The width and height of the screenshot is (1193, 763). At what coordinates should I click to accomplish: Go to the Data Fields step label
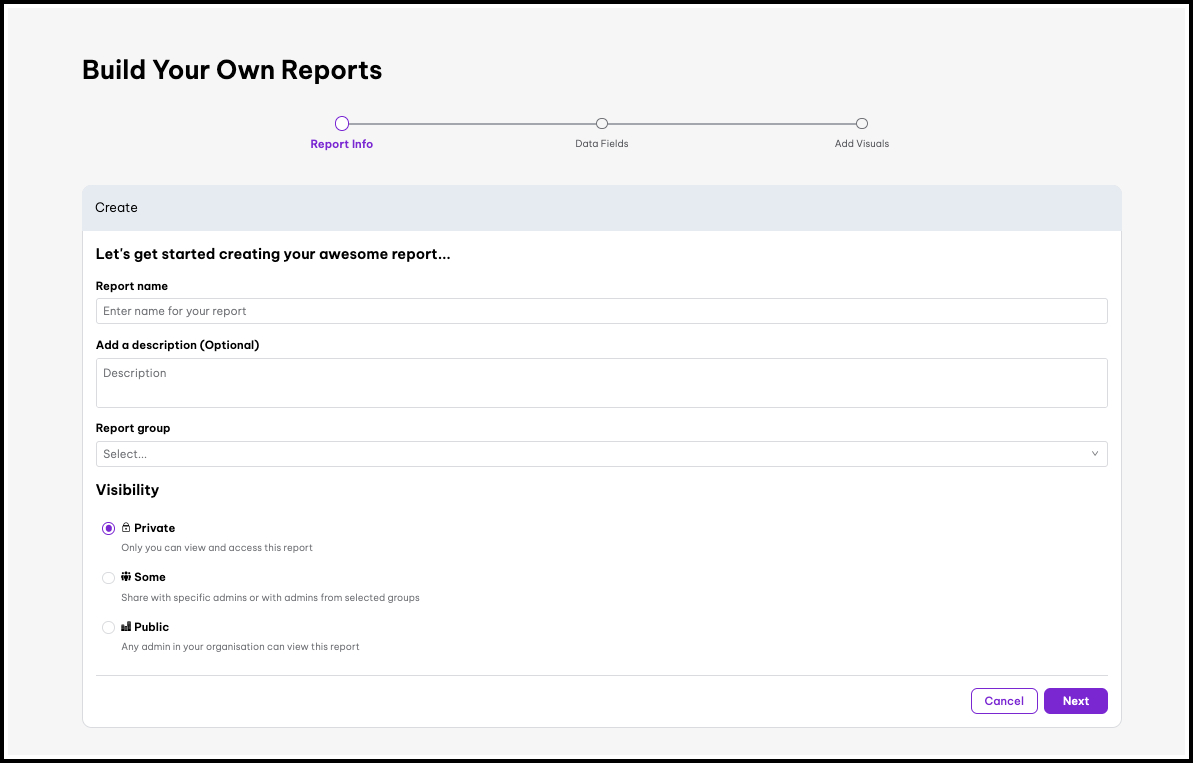point(602,144)
